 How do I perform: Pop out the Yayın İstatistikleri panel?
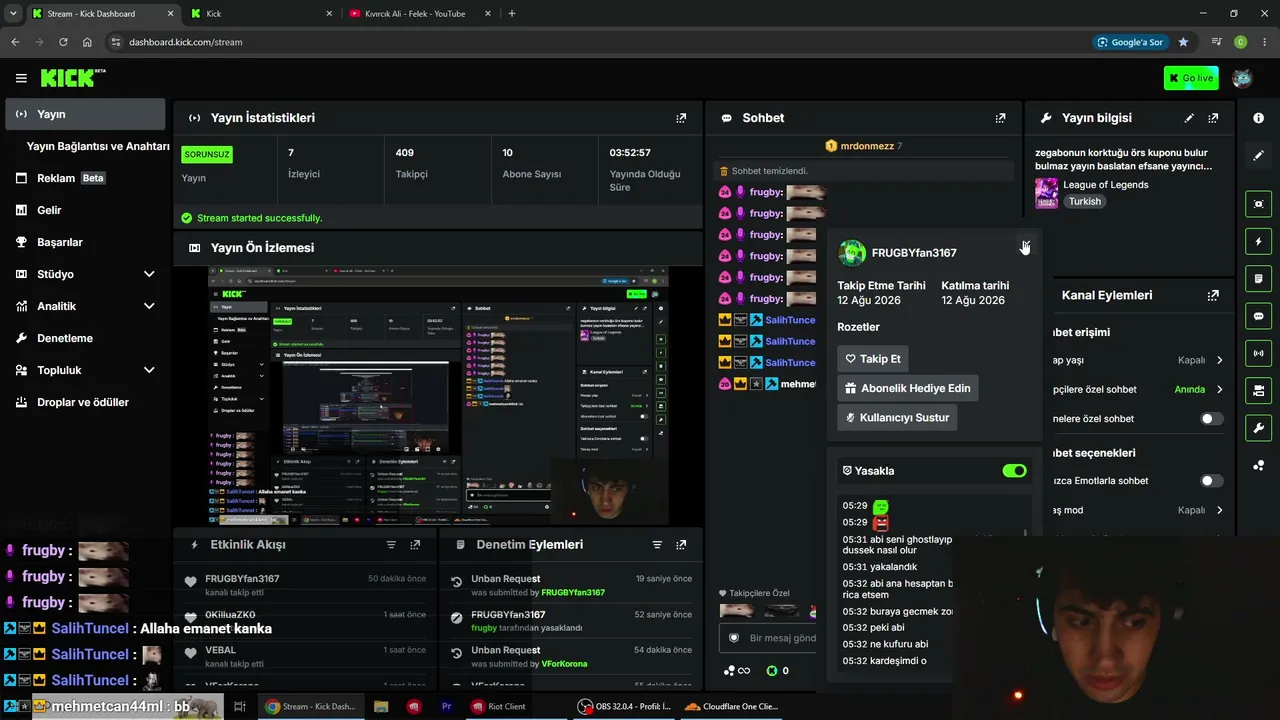coord(681,118)
